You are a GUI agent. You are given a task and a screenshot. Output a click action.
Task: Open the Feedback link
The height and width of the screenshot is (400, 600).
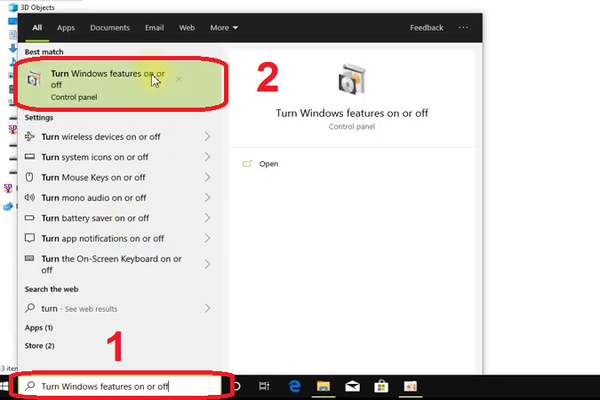427,28
